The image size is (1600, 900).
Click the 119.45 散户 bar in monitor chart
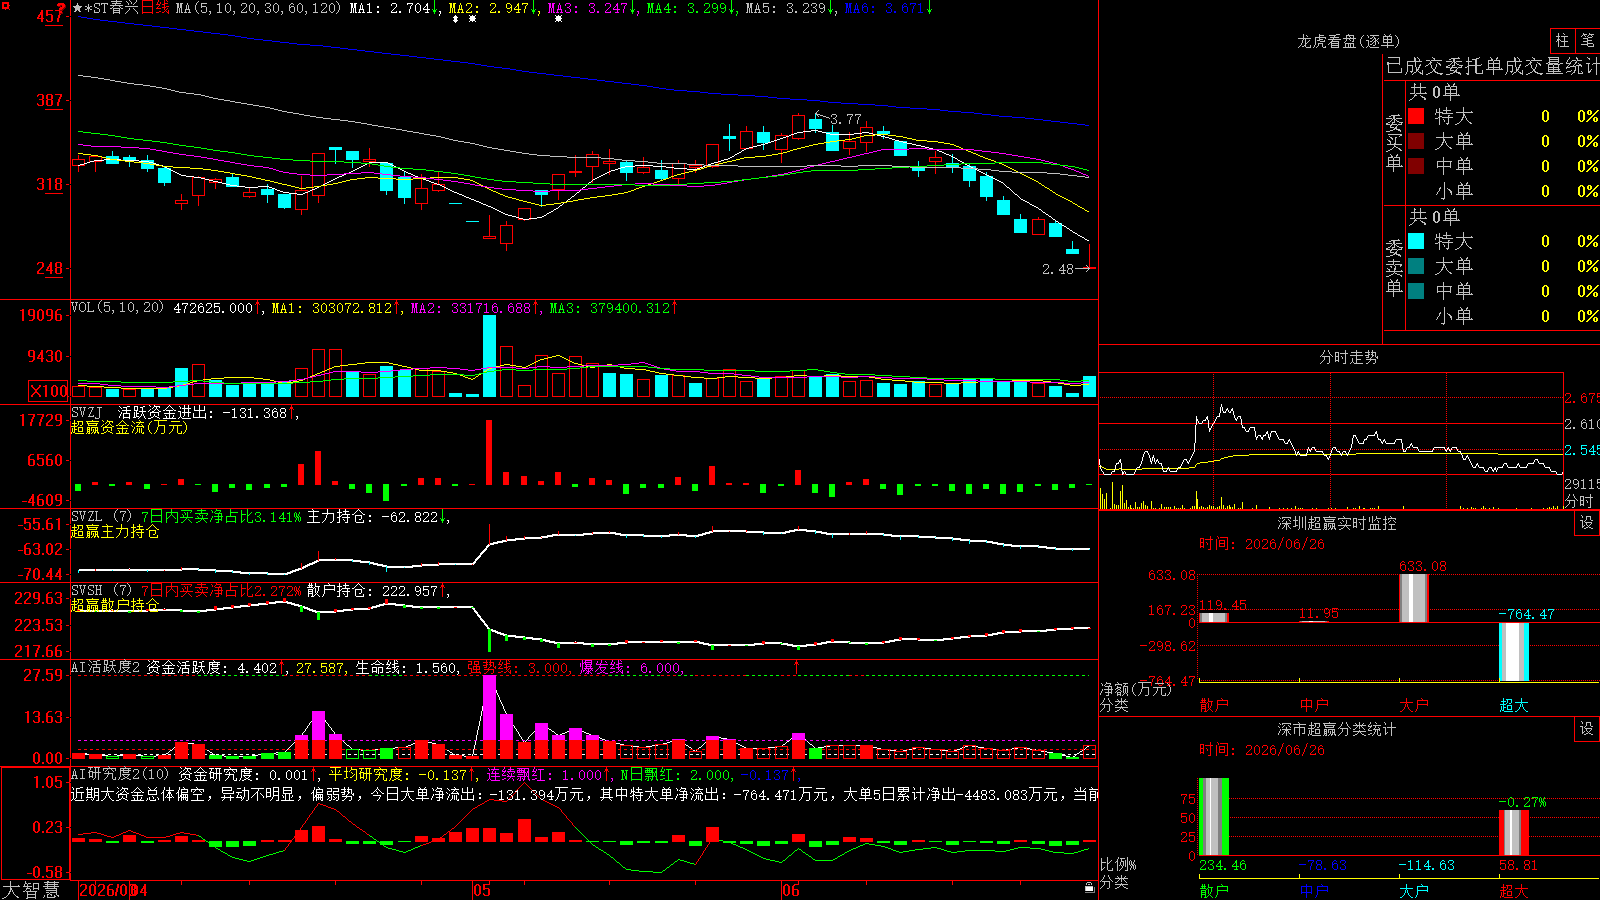1214,617
